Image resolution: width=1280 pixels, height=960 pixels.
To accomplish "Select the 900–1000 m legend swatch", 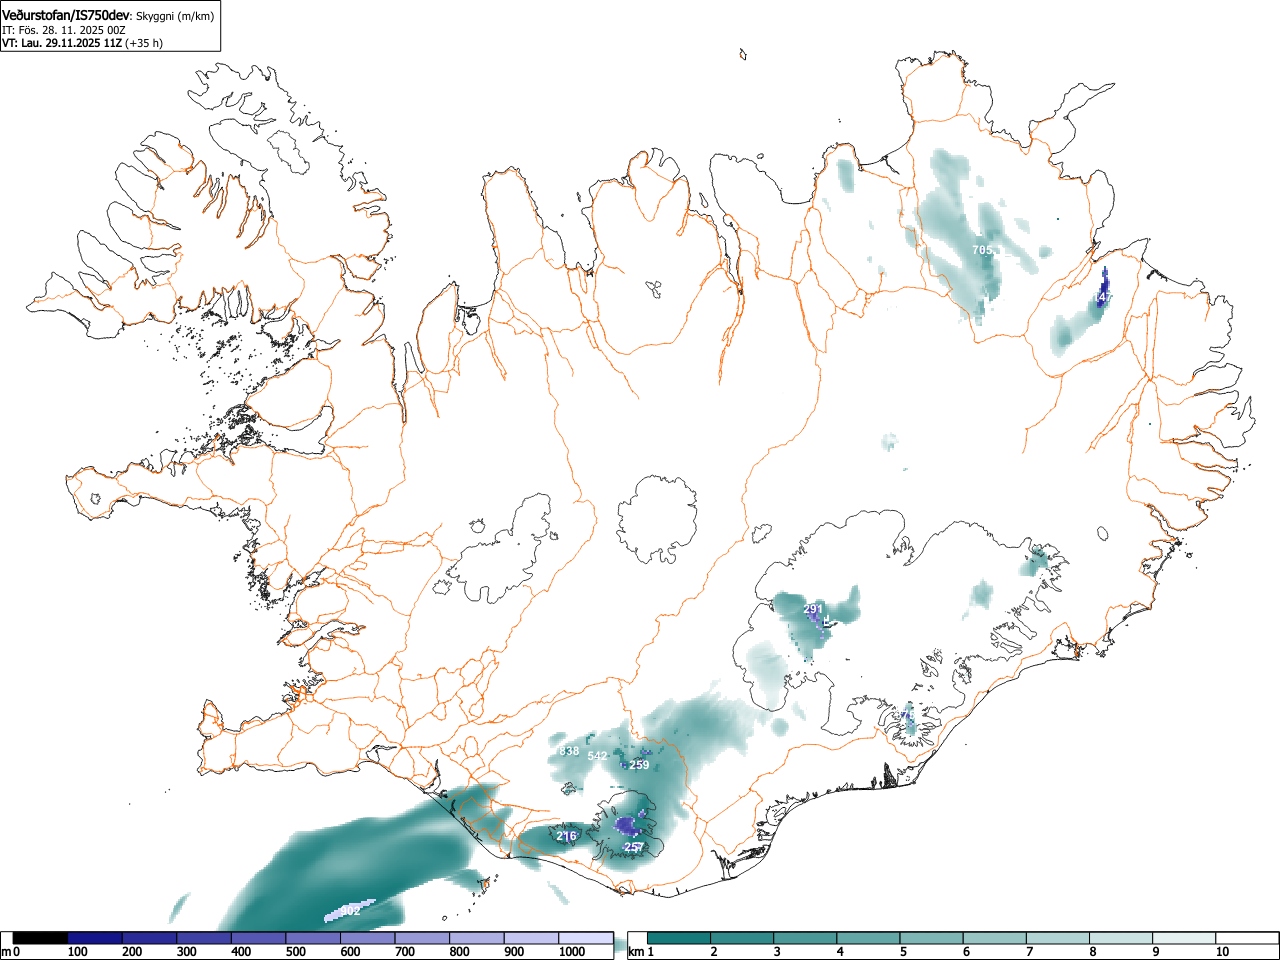I will tap(531, 938).
